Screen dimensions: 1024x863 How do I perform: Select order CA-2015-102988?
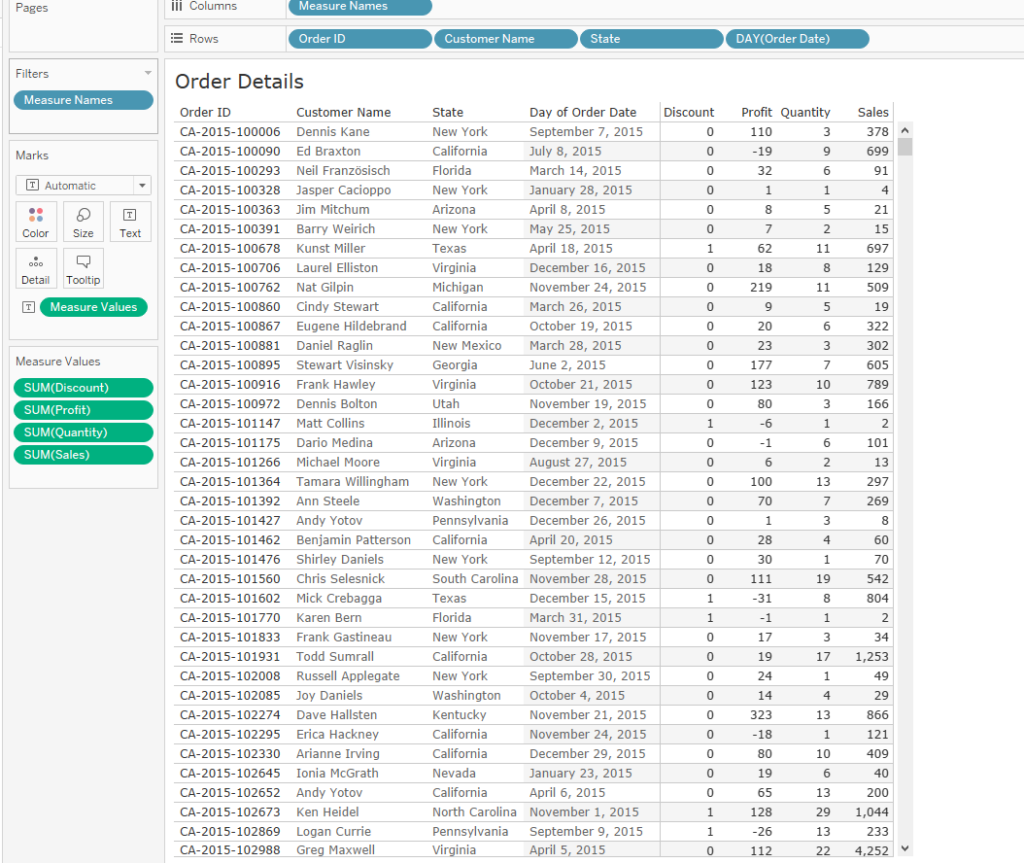(x=230, y=850)
